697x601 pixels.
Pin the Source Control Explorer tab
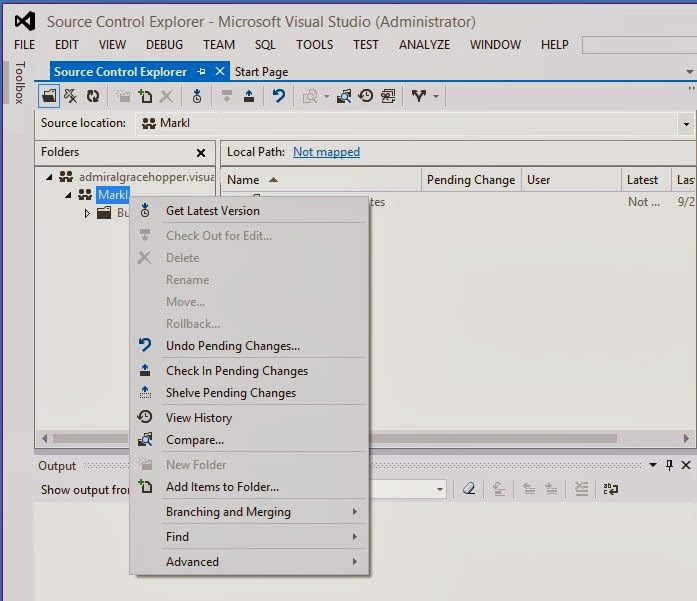(202, 71)
